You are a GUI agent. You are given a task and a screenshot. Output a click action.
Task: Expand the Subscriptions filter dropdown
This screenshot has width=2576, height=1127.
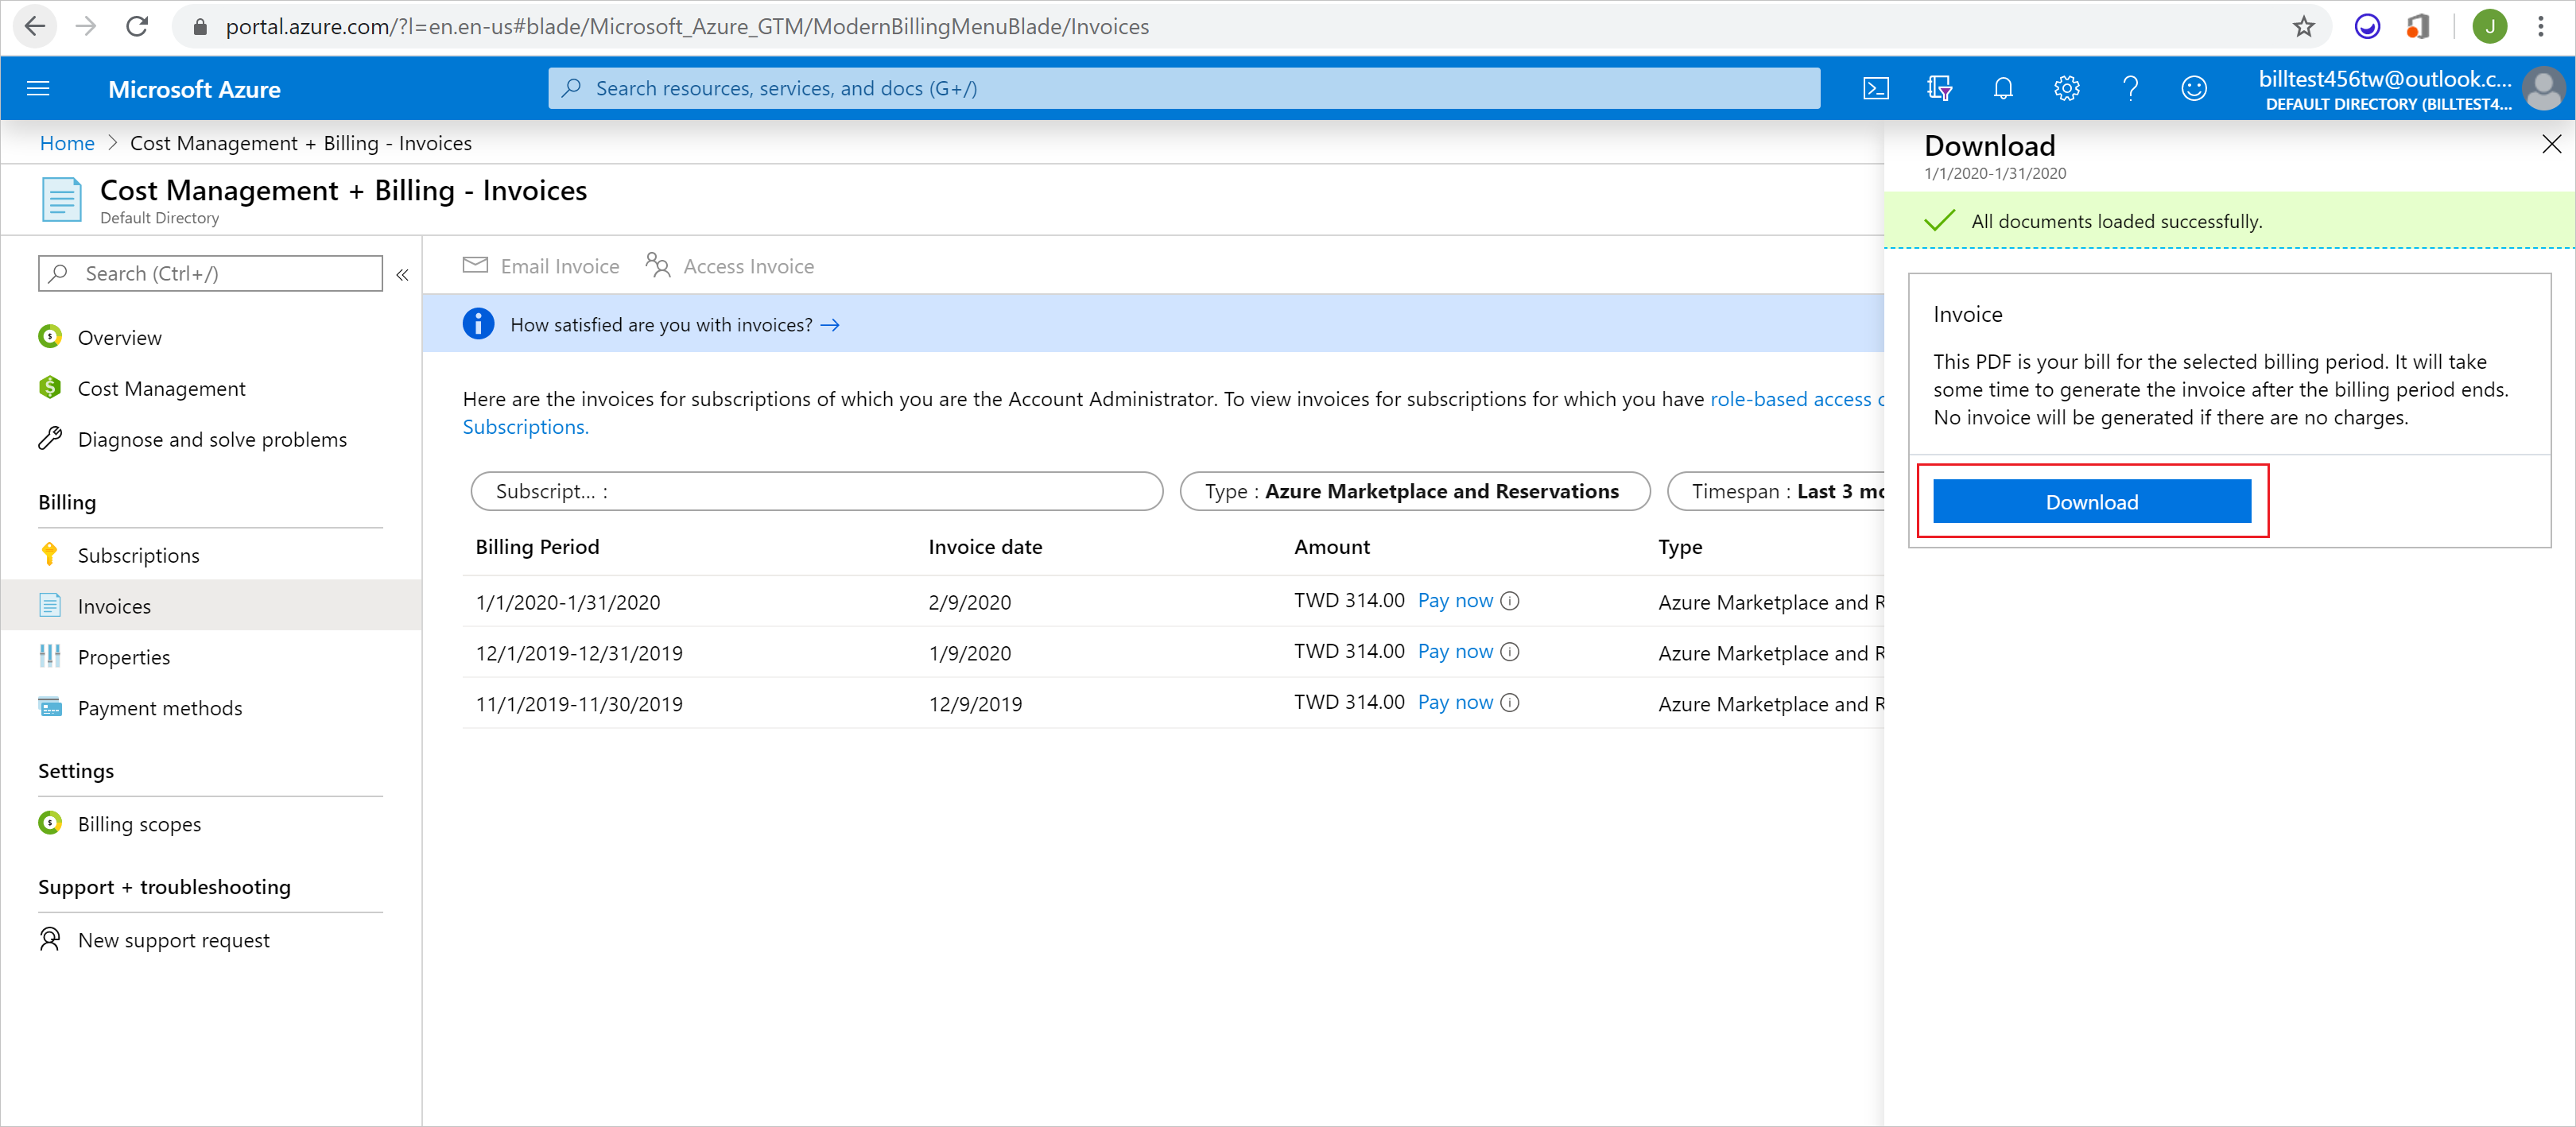815,490
